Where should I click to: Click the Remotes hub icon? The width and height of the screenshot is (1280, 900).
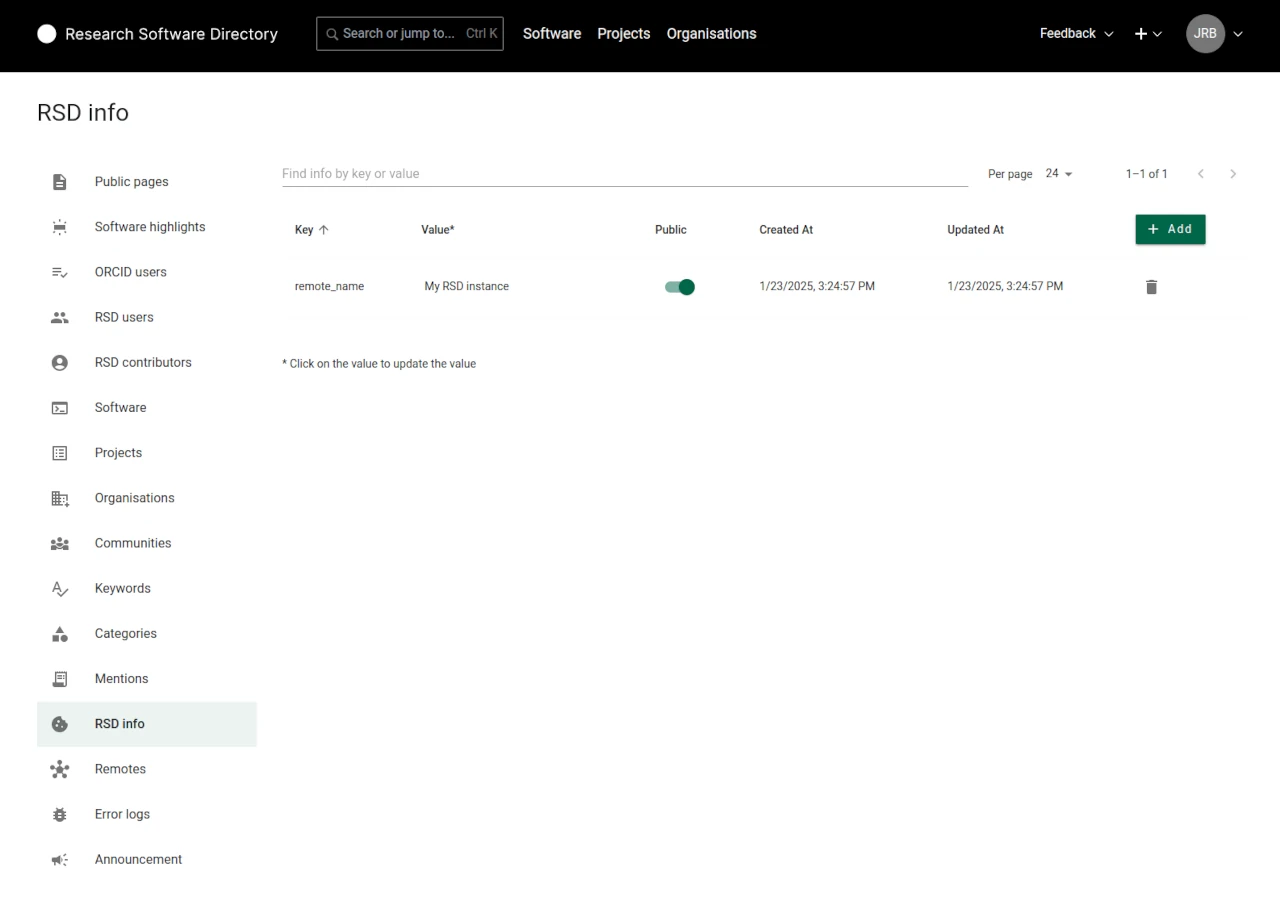(60, 770)
